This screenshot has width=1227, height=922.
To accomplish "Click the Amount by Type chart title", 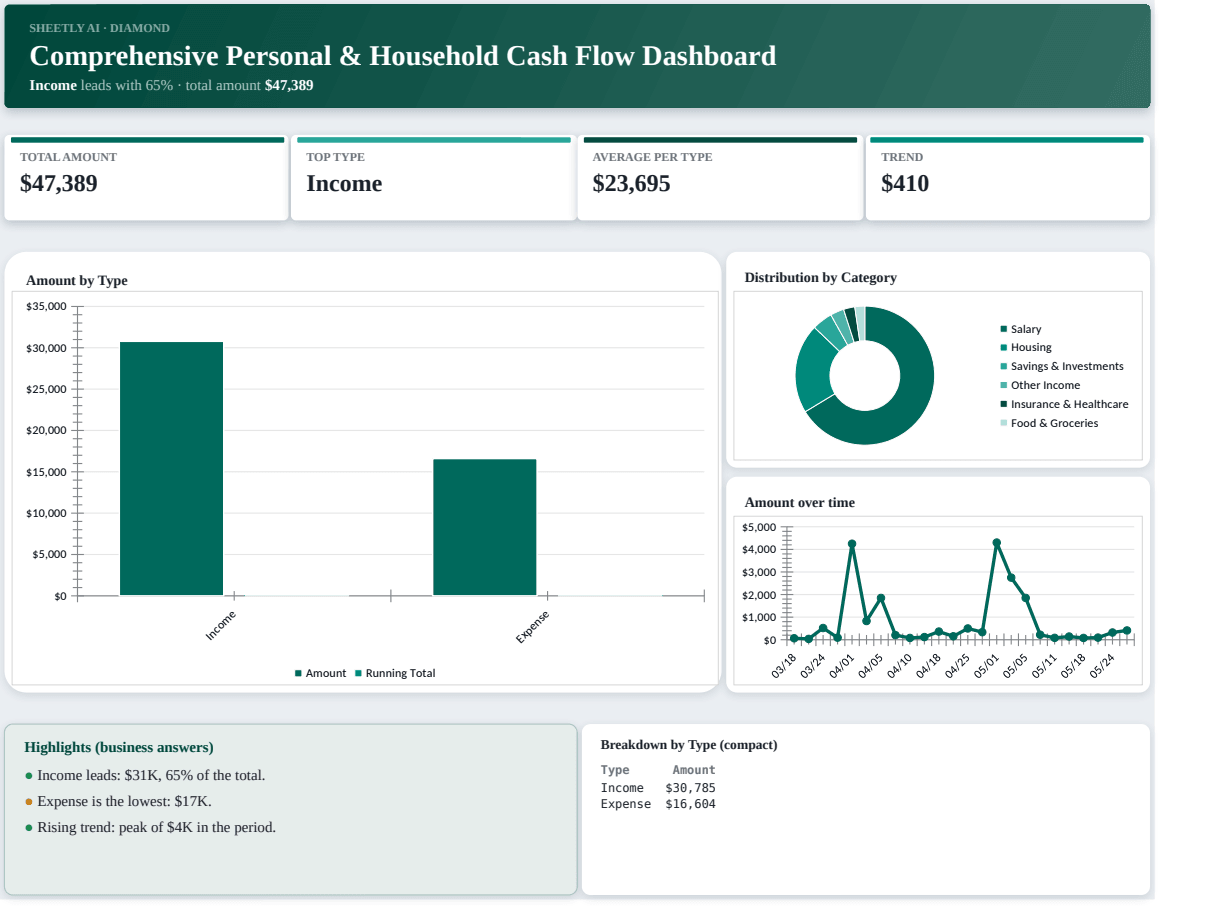I will coord(77,281).
